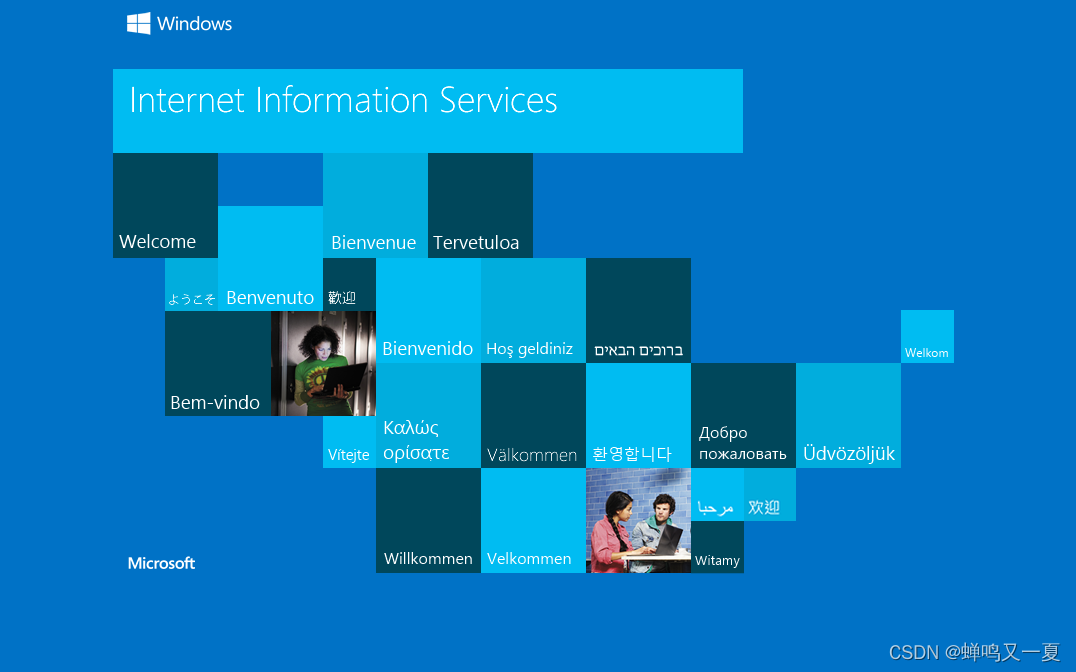Click the Internet Information Services banner
Screen dimensions: 1076x672
tap(428, 111)
